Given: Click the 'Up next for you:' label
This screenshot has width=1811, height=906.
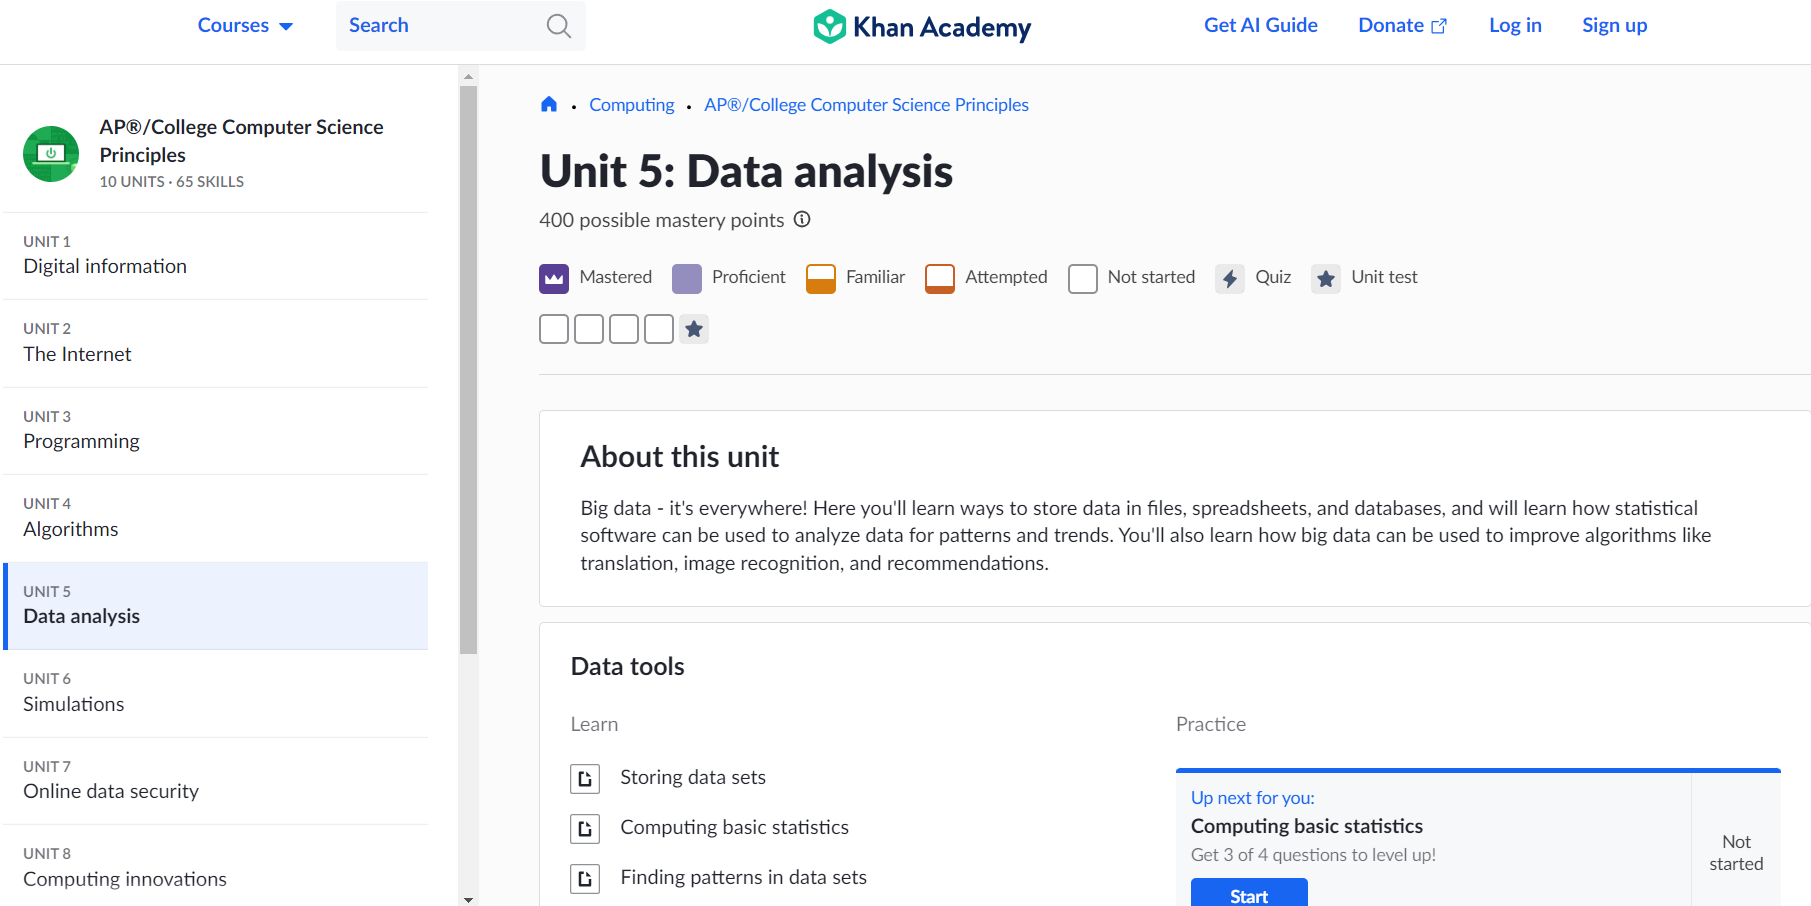Looking at the screenshot, I should pos(1252,798).
